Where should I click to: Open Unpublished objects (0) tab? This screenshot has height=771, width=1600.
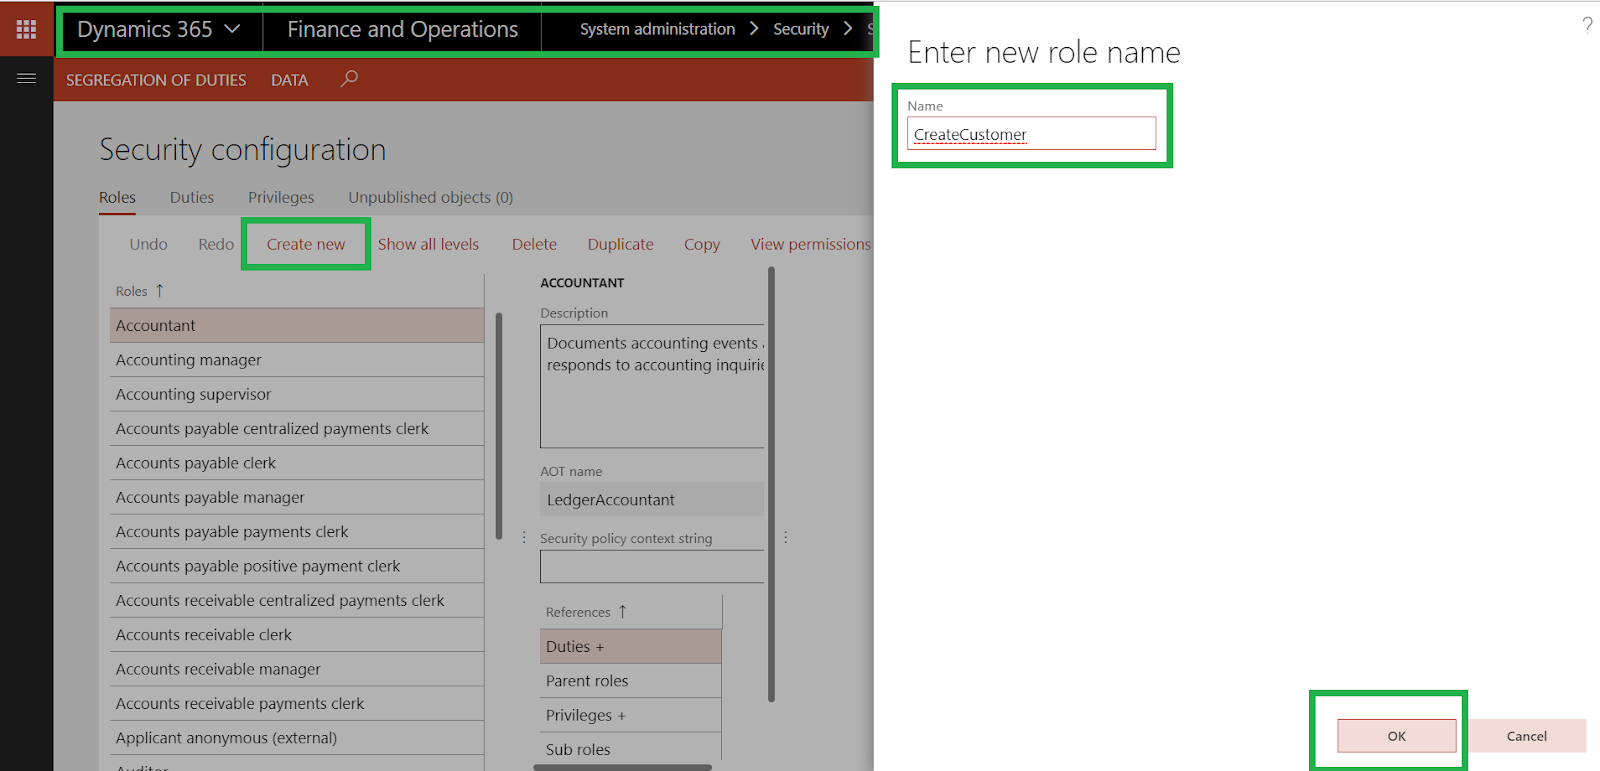pyautogui.click(x=430, y=197)
